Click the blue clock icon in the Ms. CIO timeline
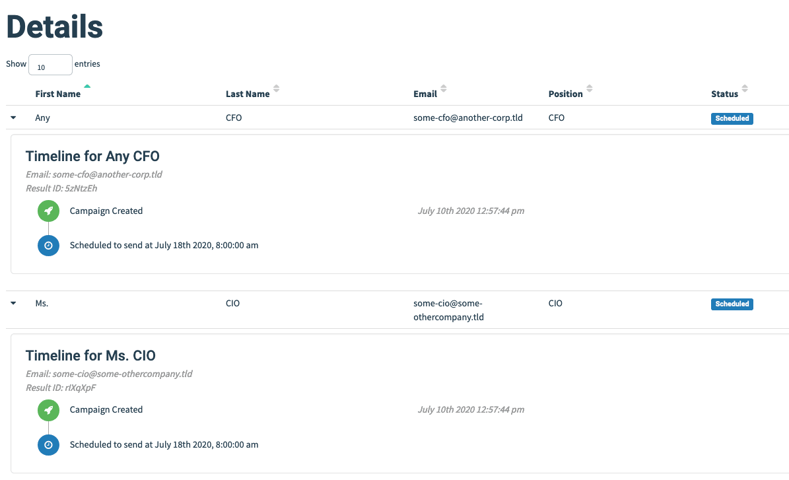This screenshot has height=480, width=789. pyautogui.click(x=48, y=445)
